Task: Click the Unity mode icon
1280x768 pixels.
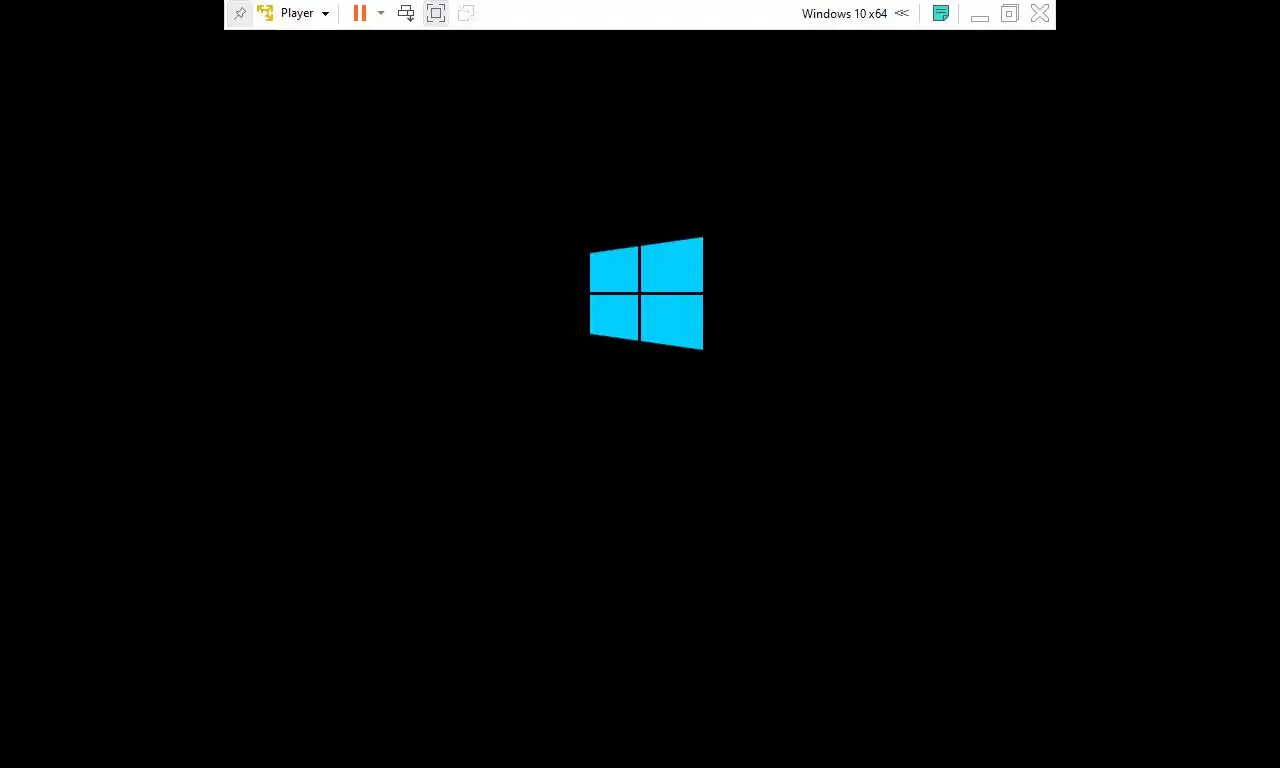Action: coord(466,14)
